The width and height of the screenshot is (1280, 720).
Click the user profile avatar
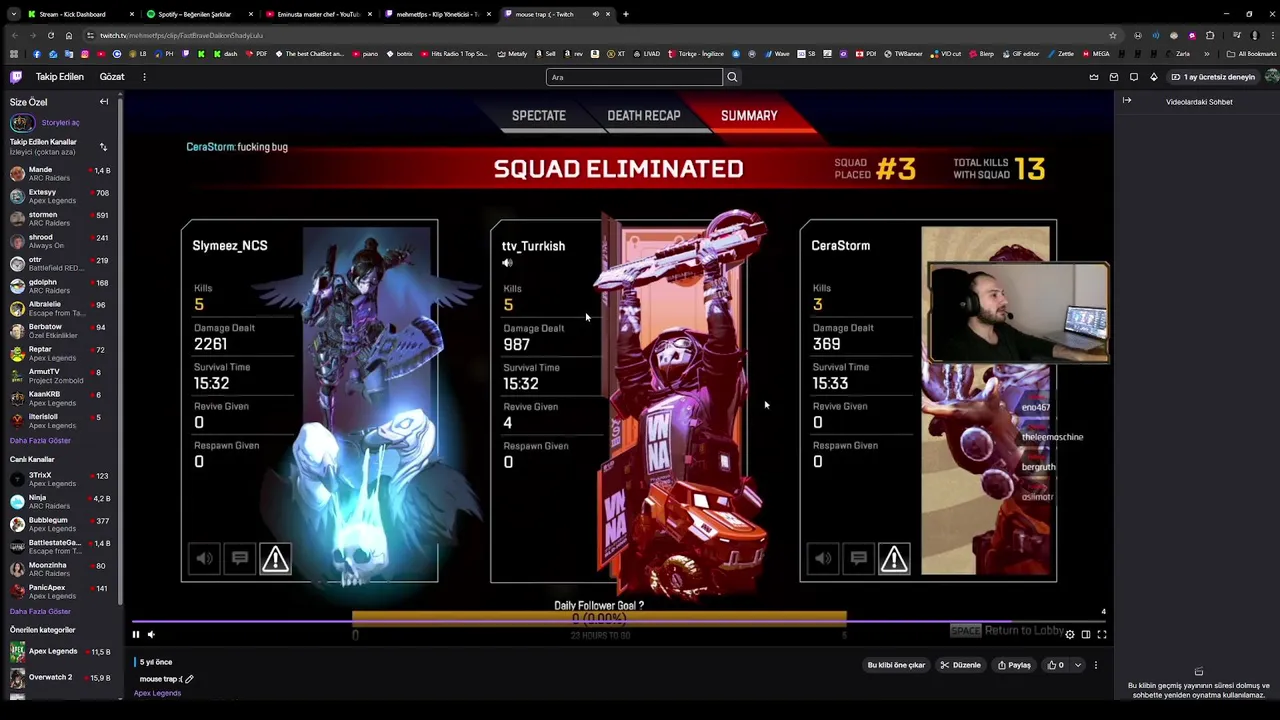pyautogui.click(x=1271, y=77)
